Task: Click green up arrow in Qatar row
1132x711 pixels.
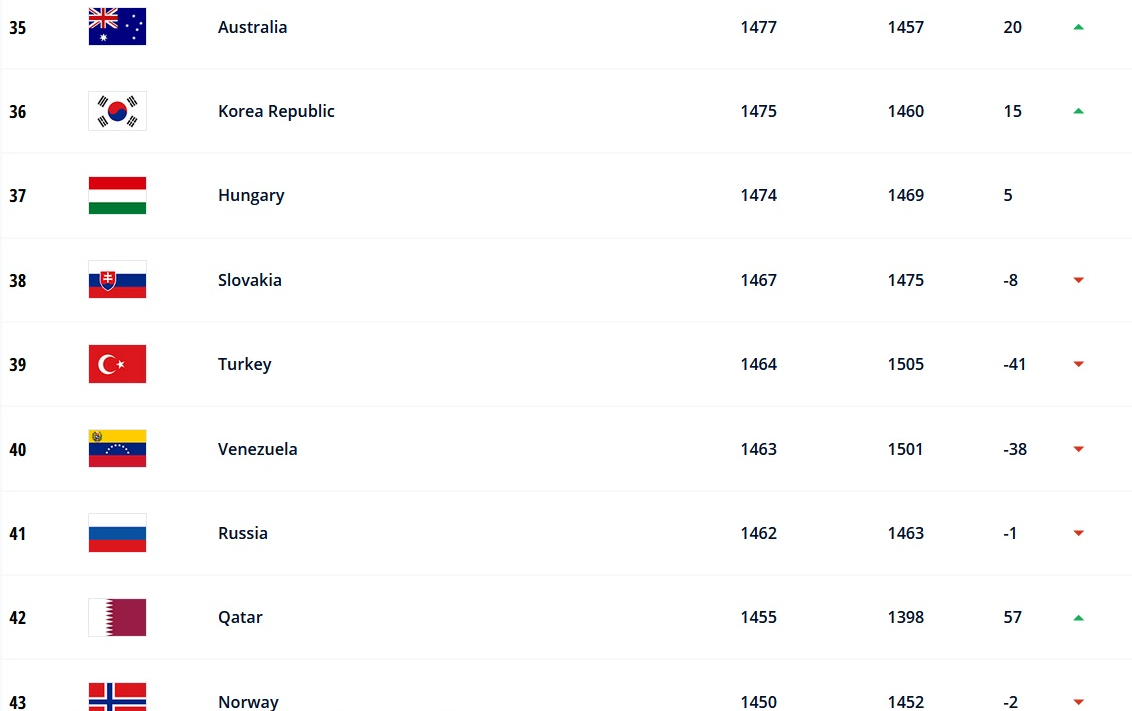Action: [1078, 617]
